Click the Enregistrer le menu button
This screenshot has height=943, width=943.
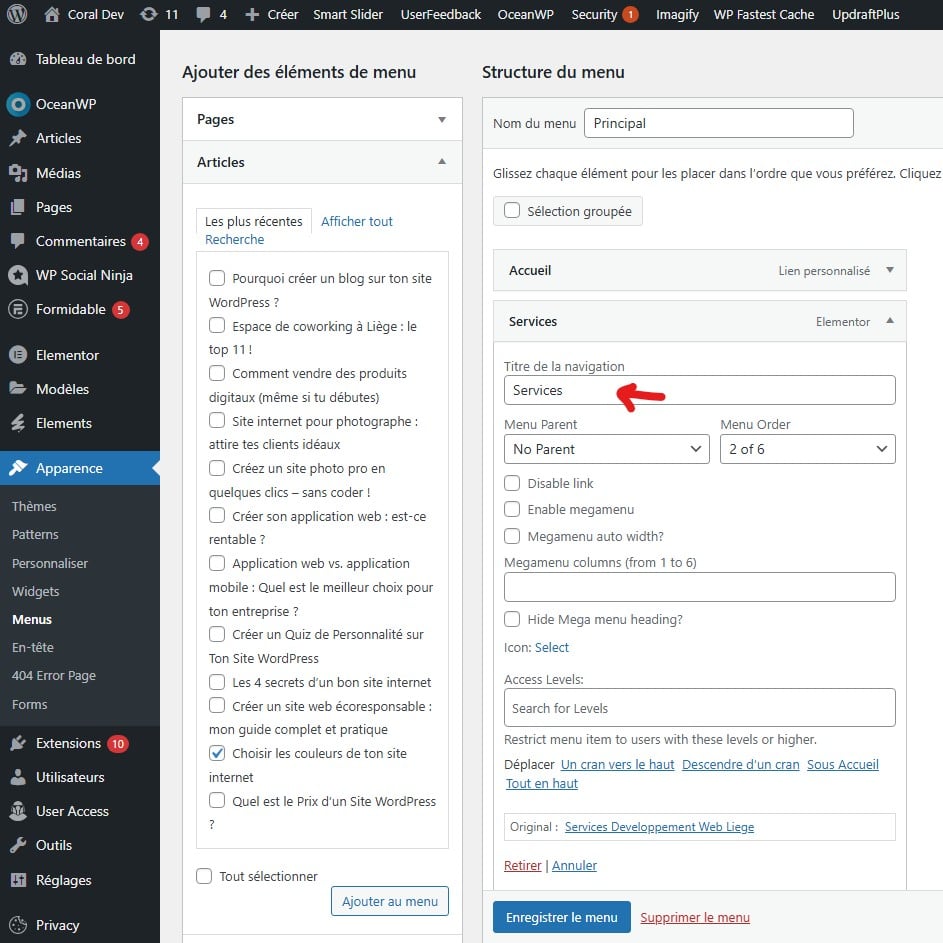pyautogui.click(x=562, y=917)
